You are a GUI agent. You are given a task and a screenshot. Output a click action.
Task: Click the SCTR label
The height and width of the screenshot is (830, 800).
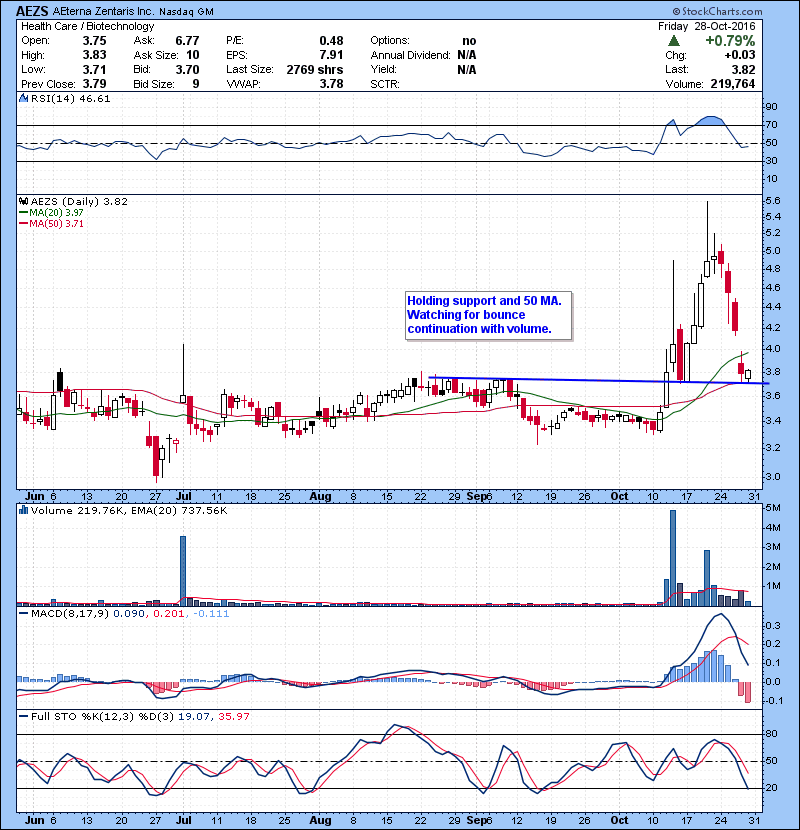(385, 84)
